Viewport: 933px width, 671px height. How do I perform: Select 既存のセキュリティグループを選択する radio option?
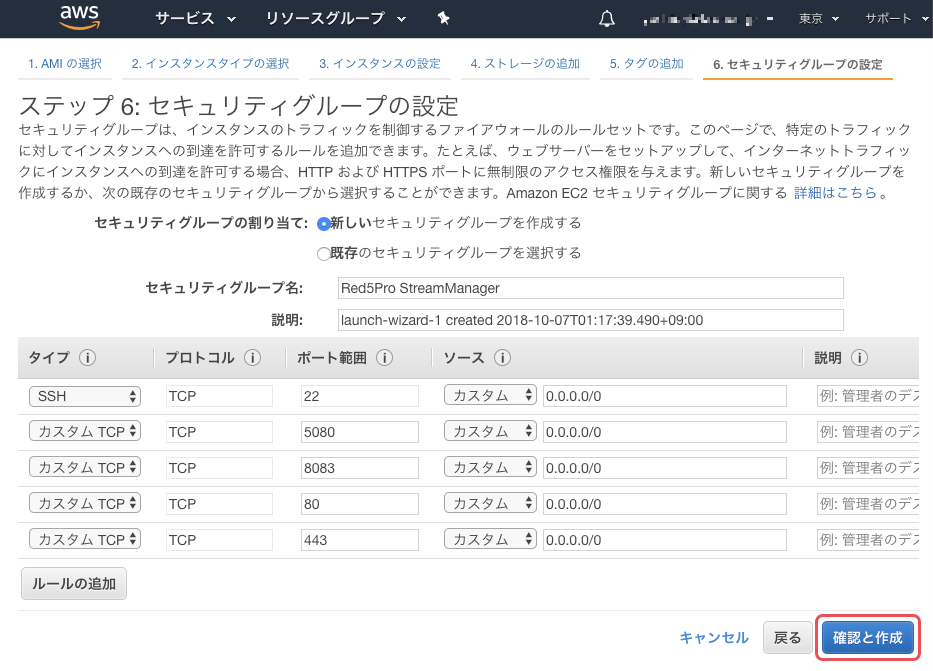pyautogui.click(x=323, y=253)
